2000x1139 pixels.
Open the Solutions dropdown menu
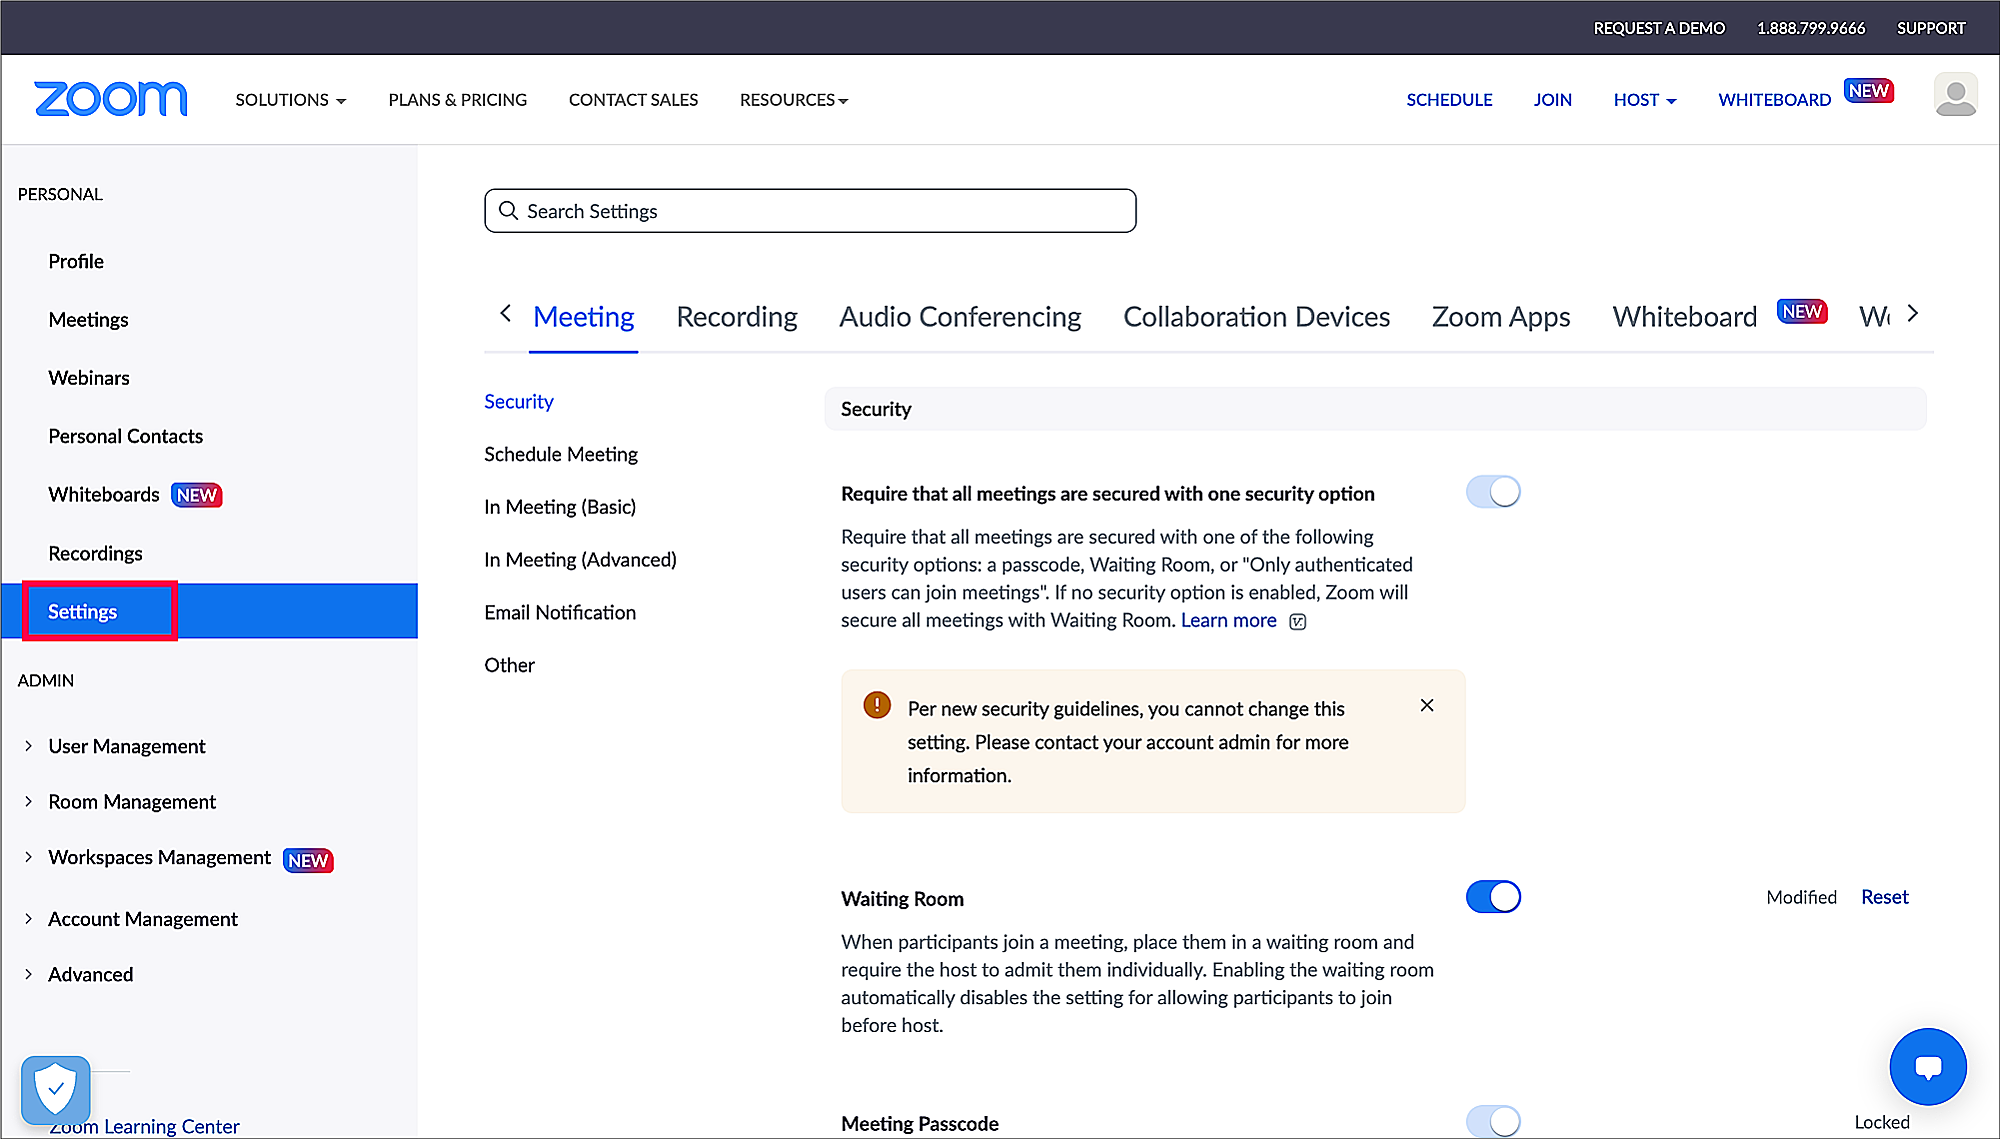[x=291, y=100]
